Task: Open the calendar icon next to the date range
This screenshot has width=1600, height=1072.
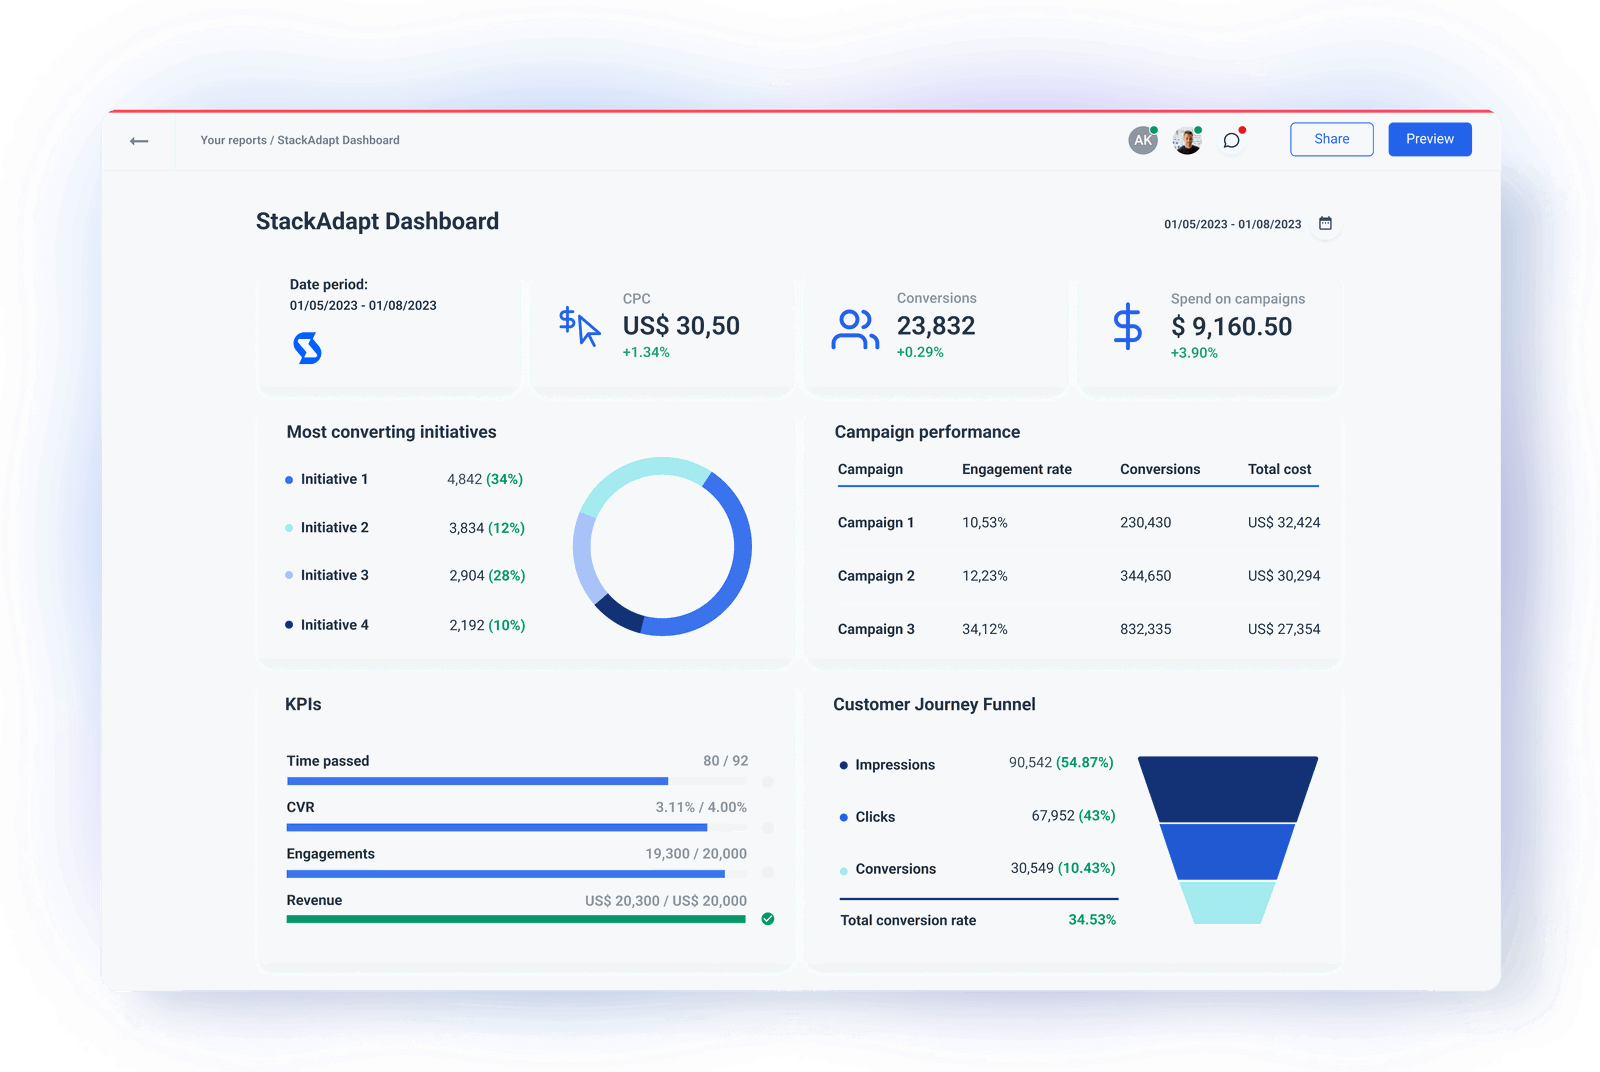Action: [x=1325, y=224]
